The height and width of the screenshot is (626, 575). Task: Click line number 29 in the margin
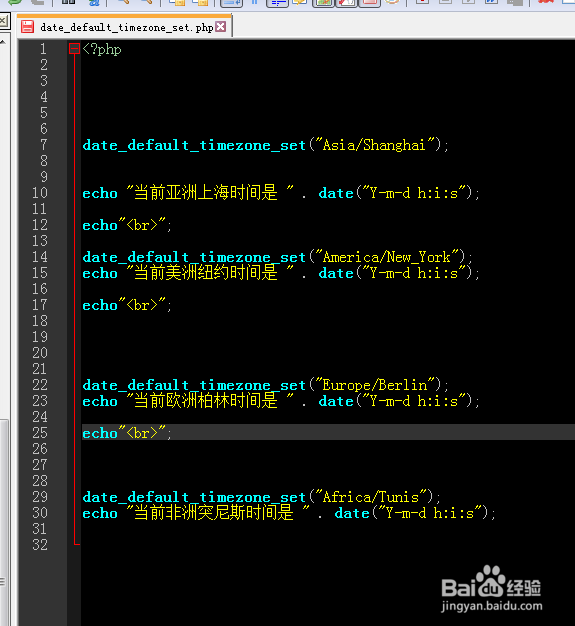(x=40, y=497)
